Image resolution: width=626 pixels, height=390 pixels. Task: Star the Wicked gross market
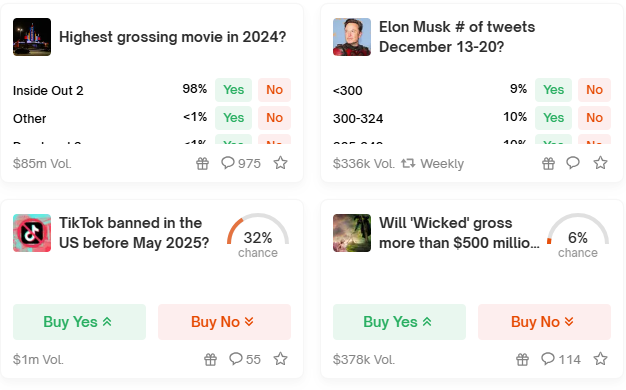point(600,359)
